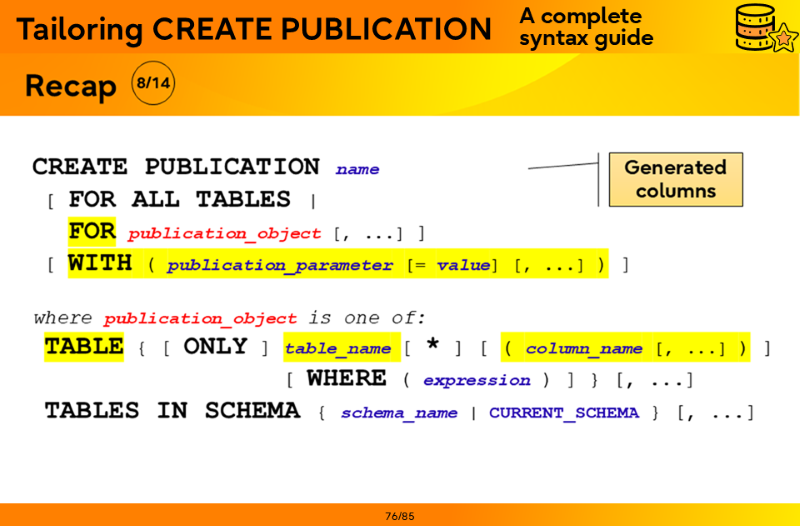The image size is (800, 526).
Task: Click the FOR ALL TABLES text
Action: point(180,199)
